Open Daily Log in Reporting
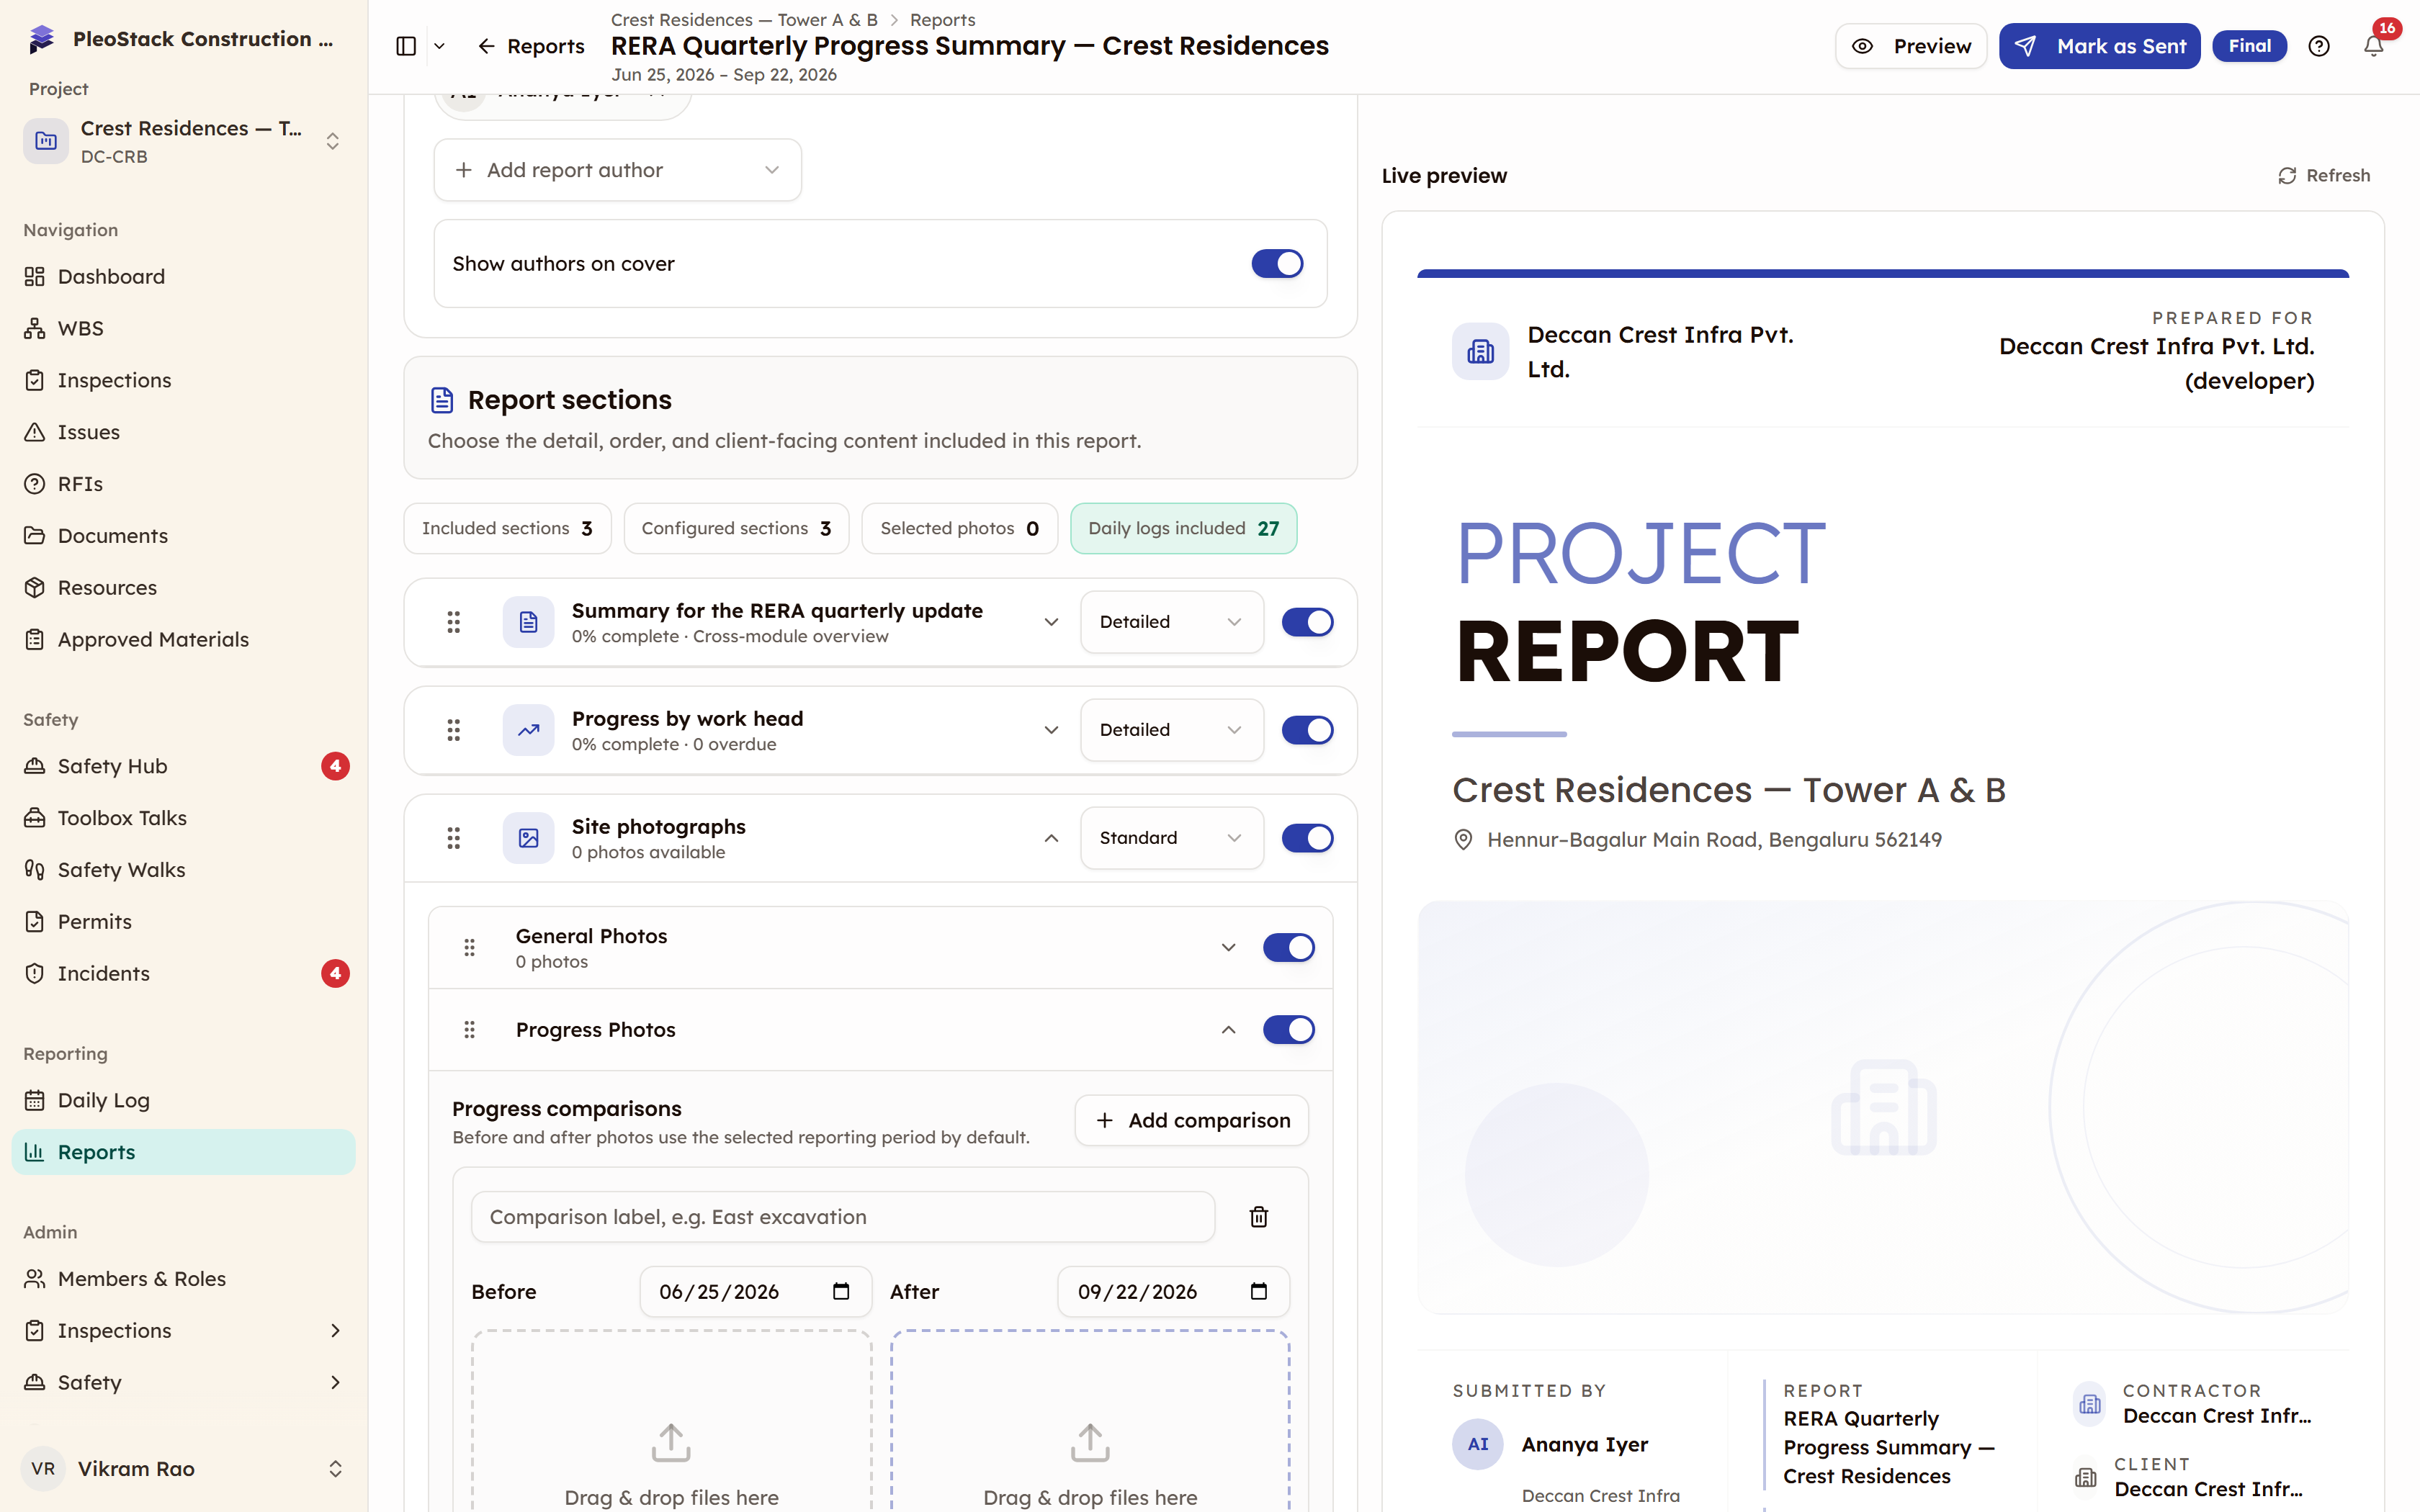Image resolution: width=2420 pixels, height=1512 pixels. 183,1100
